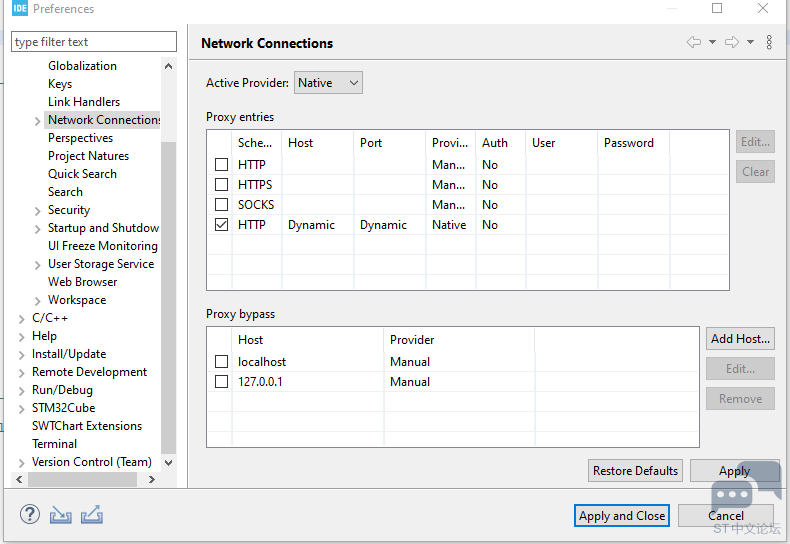Screen dimensions: 790x544
Task: Expand the C/C++ preferences category
Action: (x=22, y=318)
